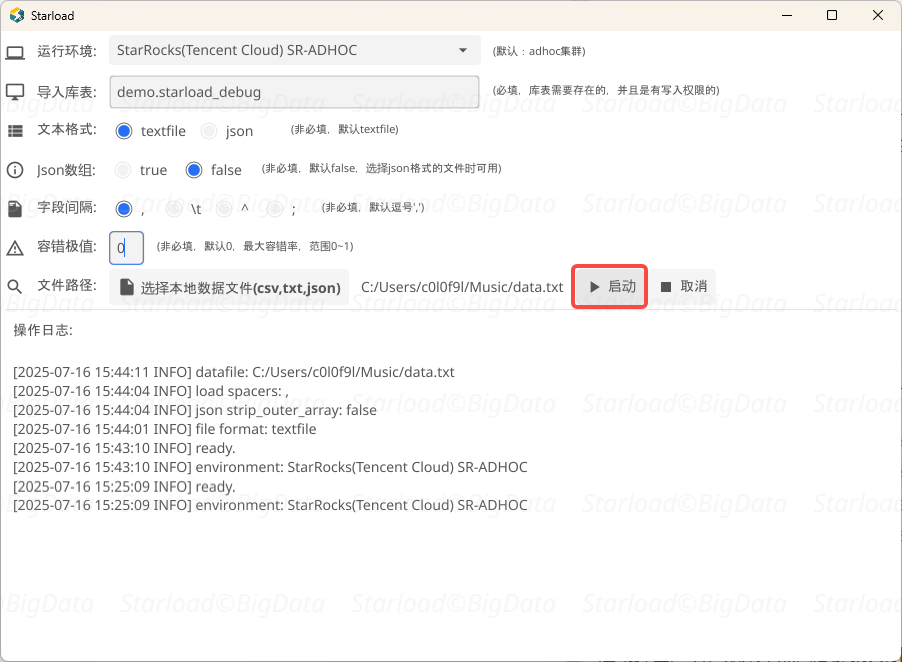Click the hint about 最大容错率 范围0~1

pos(255,246)
